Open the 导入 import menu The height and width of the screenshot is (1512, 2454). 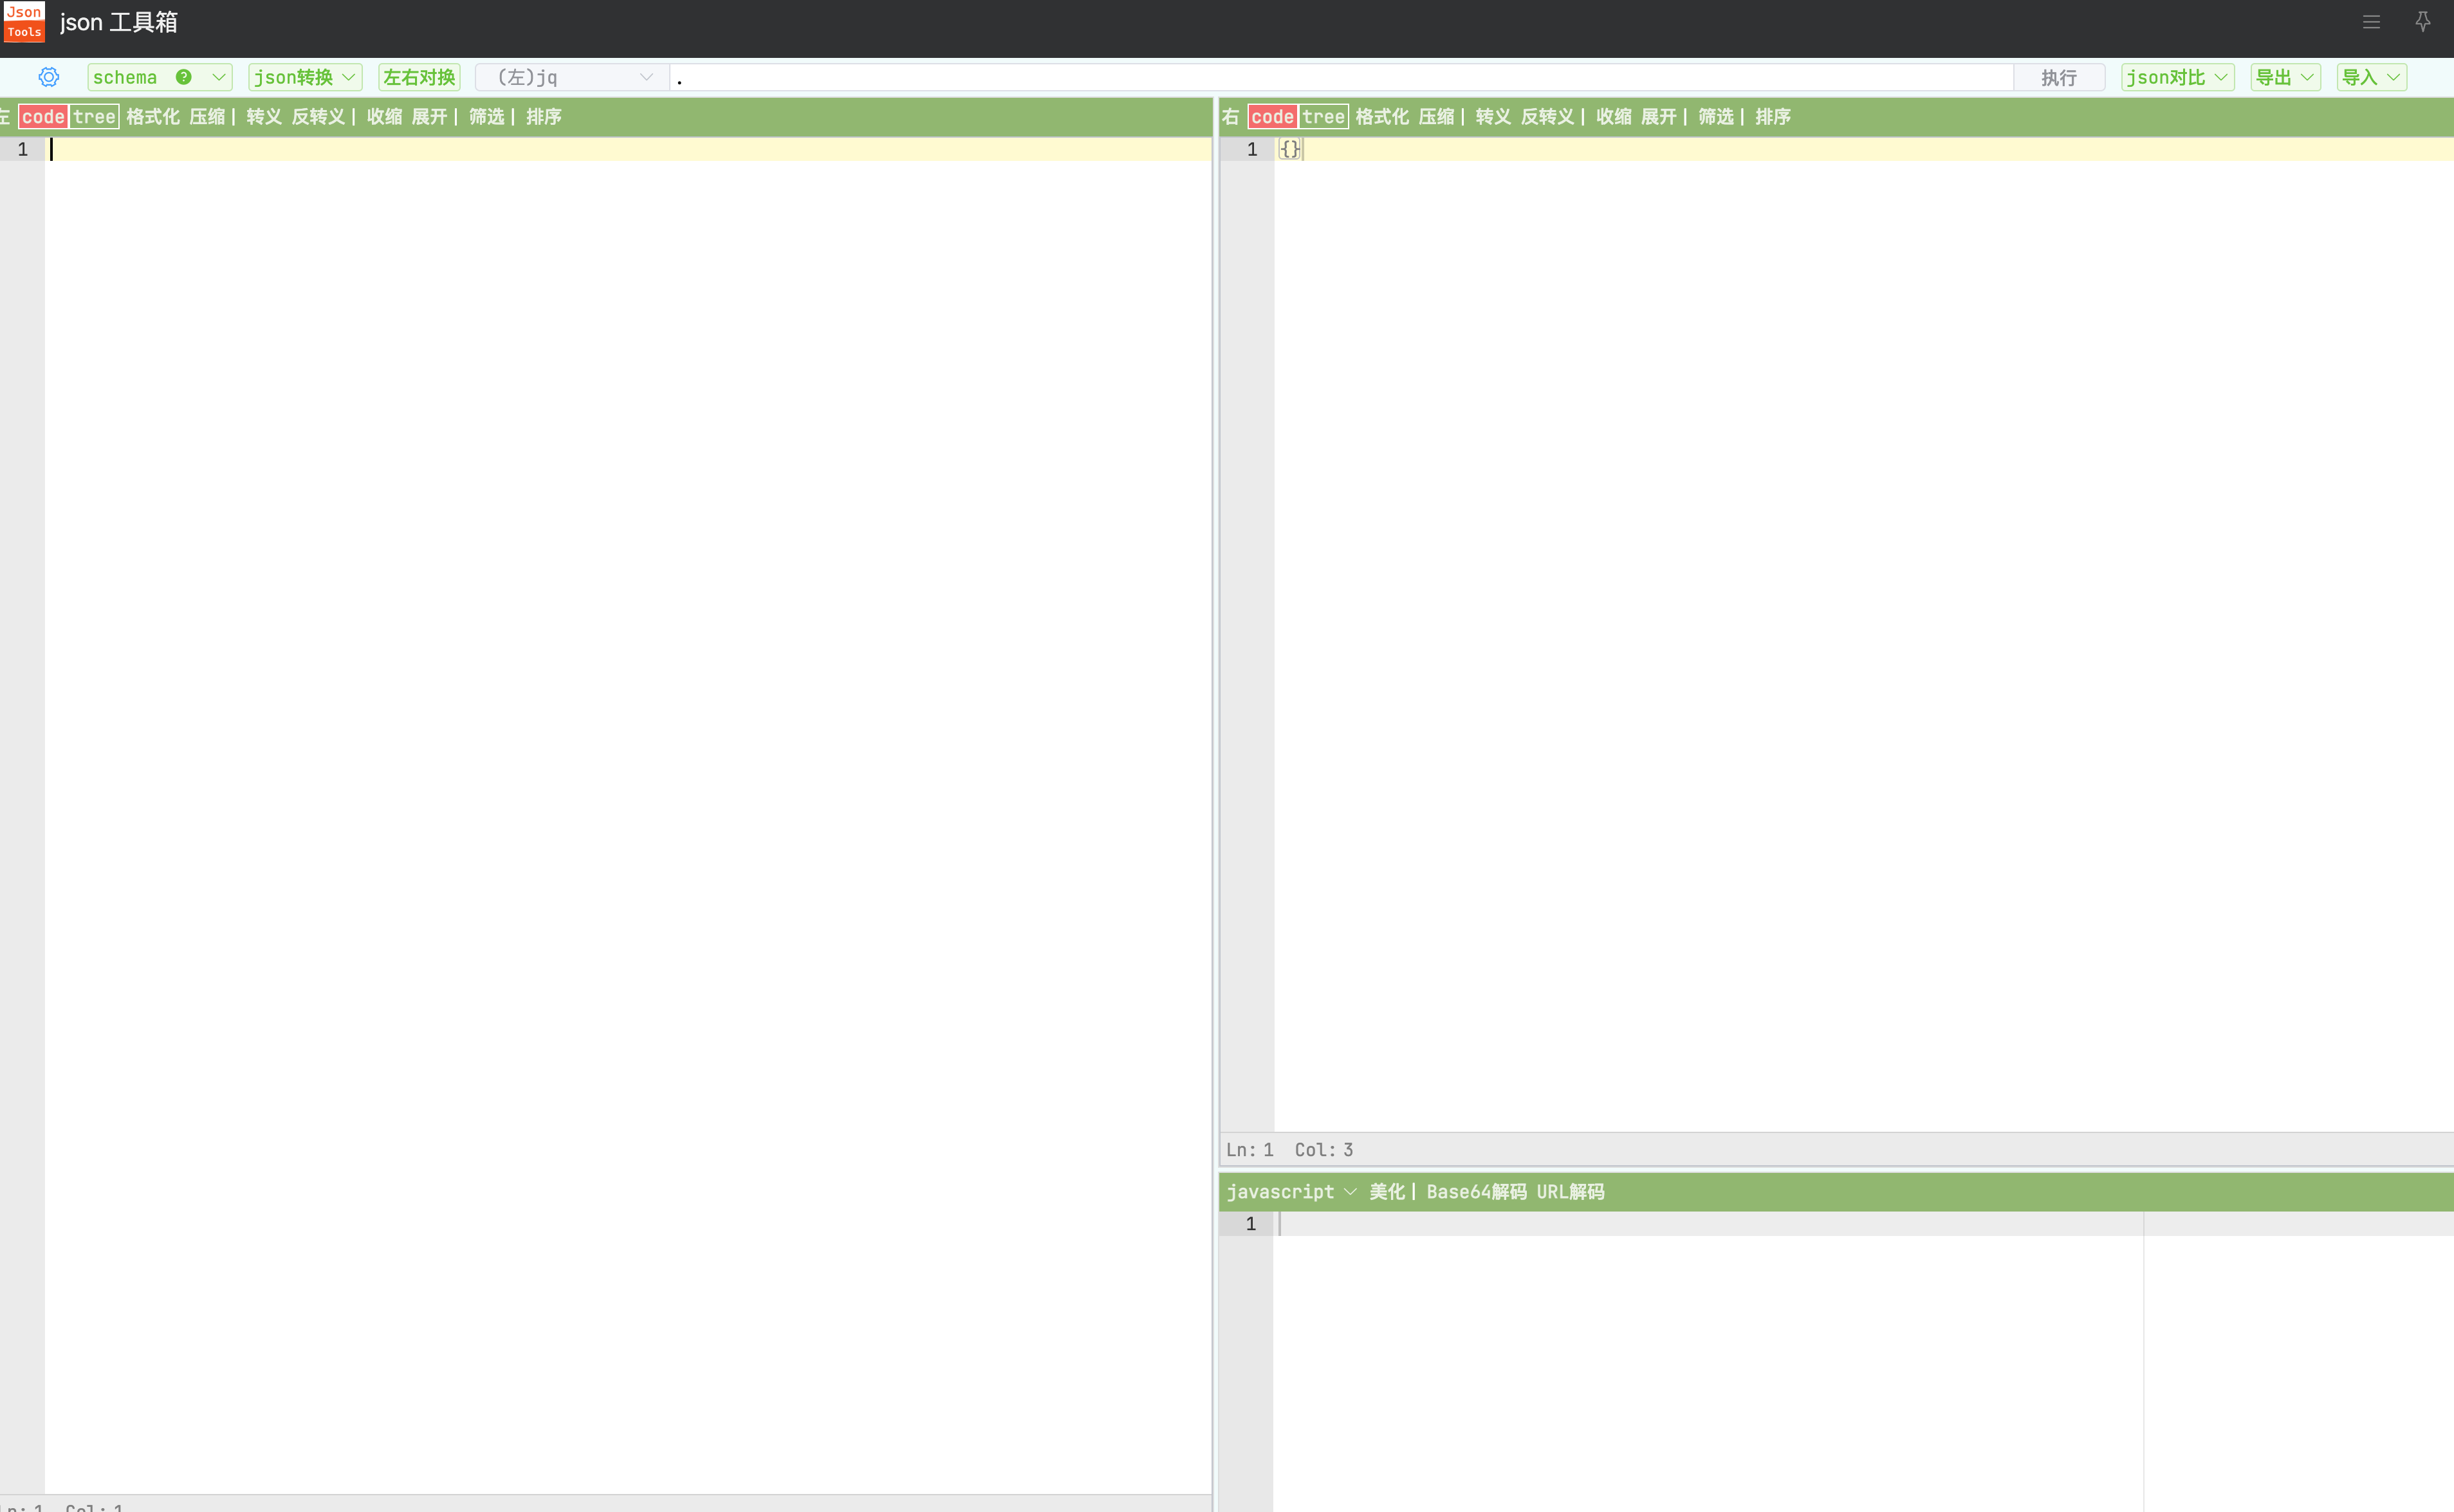pyautogui.click(x=2371, y=77)
